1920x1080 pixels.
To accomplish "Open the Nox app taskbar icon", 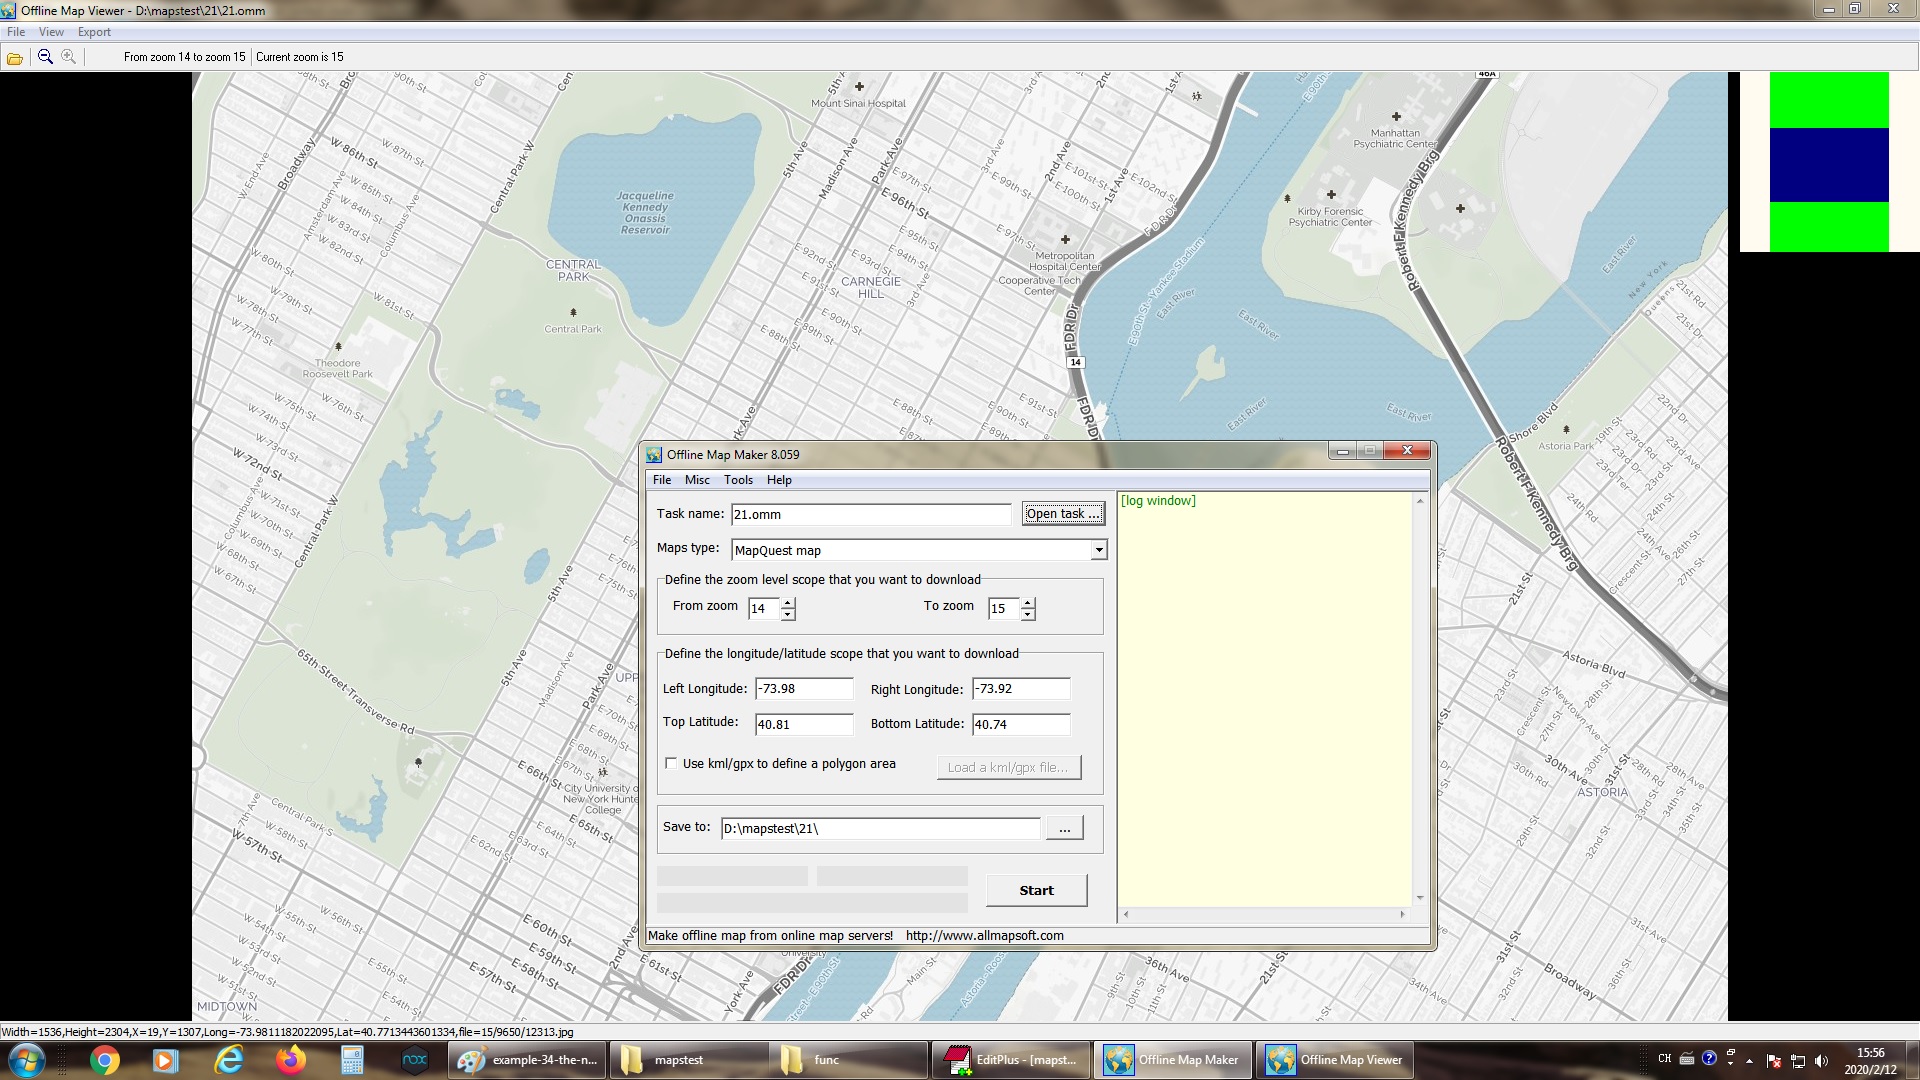I will tap(414, 1060).
